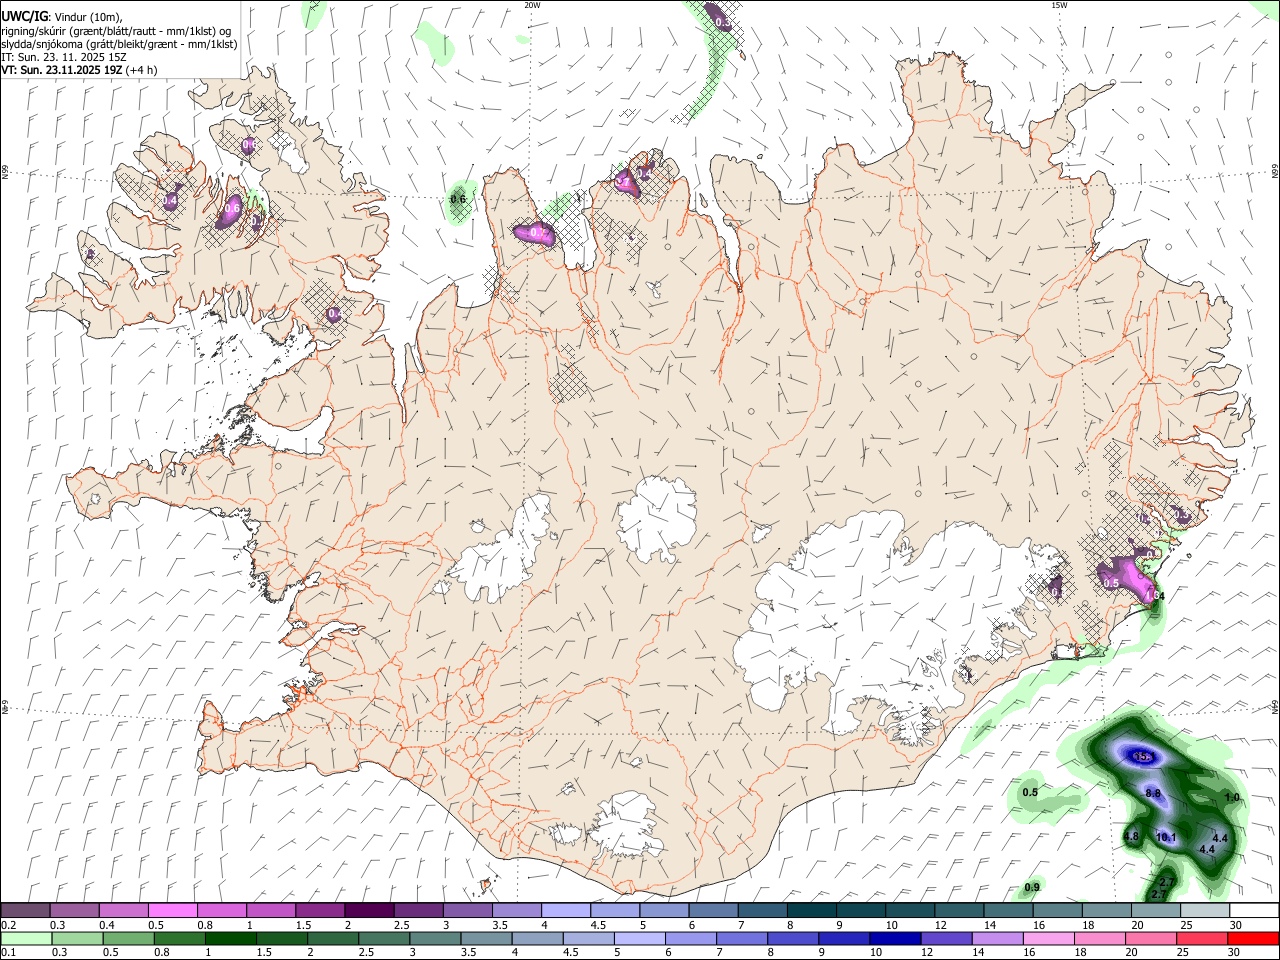Screen dimensions: 1280x960
Task: Pick the pink 16 swatch in lower legend row
Action: click(1049, 939)
